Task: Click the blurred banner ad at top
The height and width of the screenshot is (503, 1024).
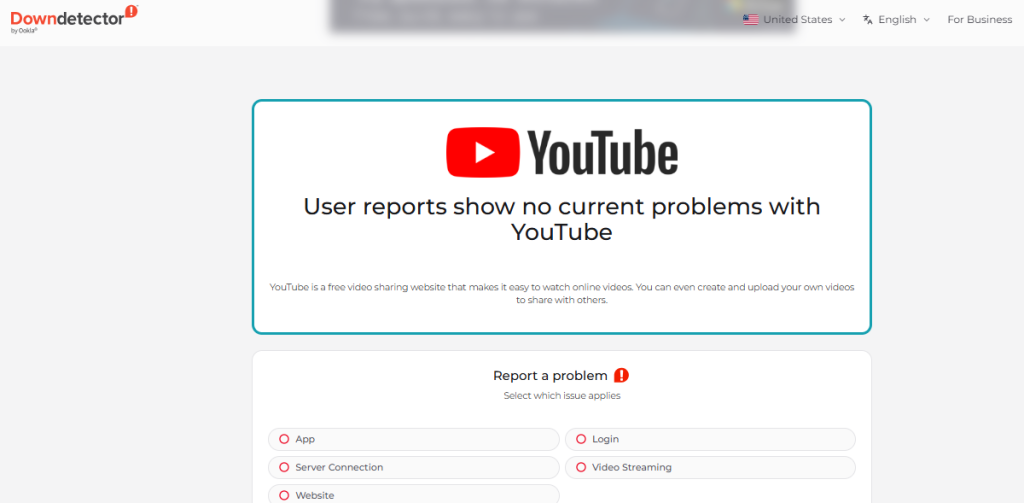Action: point(562,16)
